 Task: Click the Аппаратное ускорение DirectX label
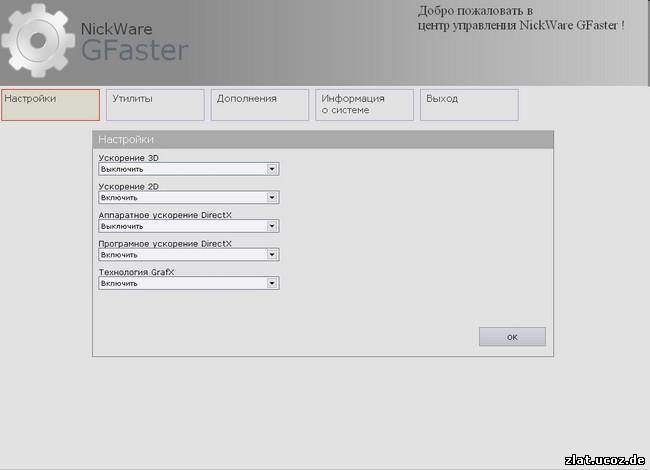tap(165, 215)
